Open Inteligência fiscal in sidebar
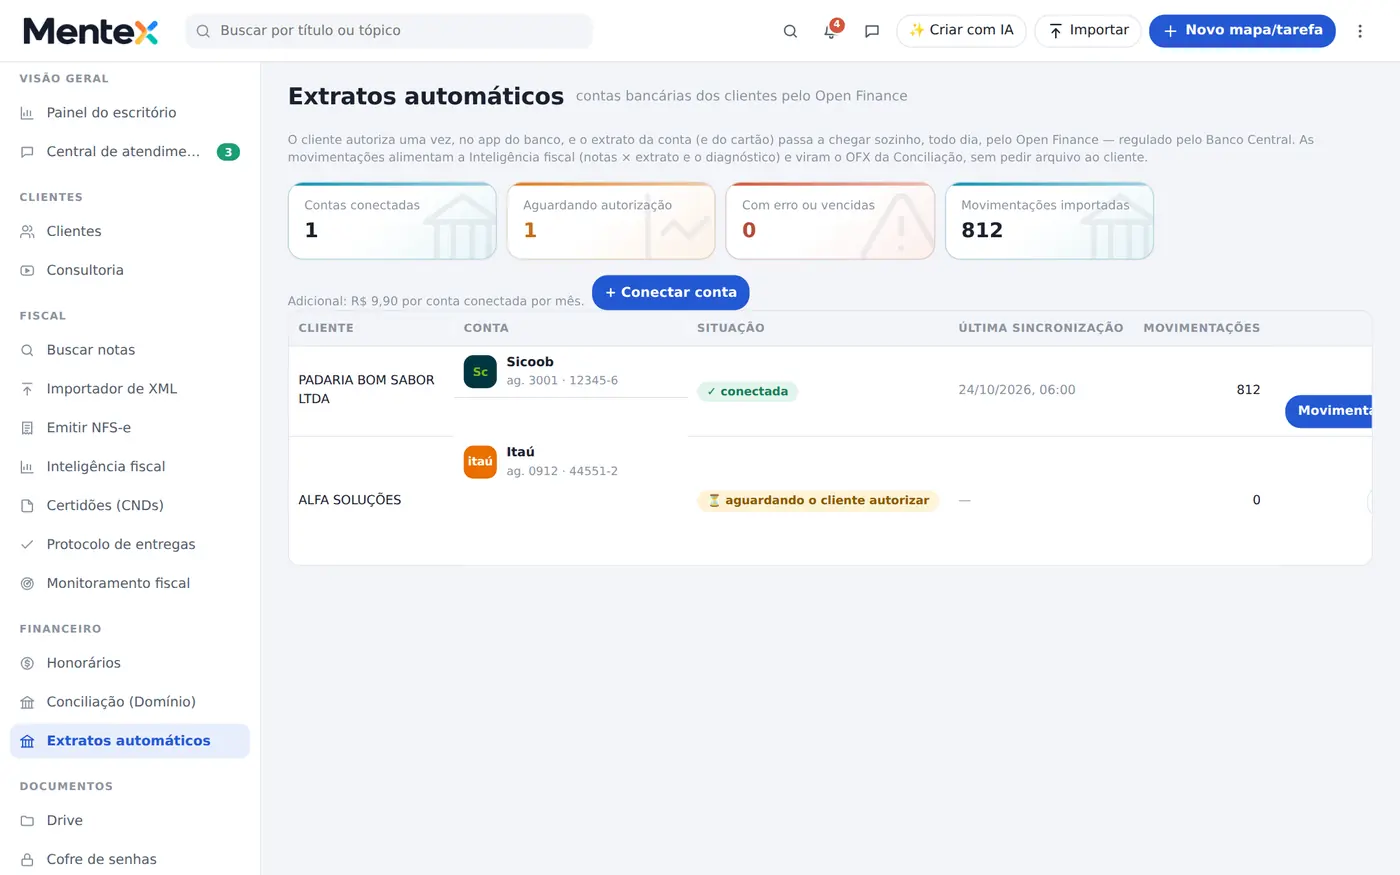Image resolution: width=1400 pixels, height=875 pixels. [x=130, y=467]
